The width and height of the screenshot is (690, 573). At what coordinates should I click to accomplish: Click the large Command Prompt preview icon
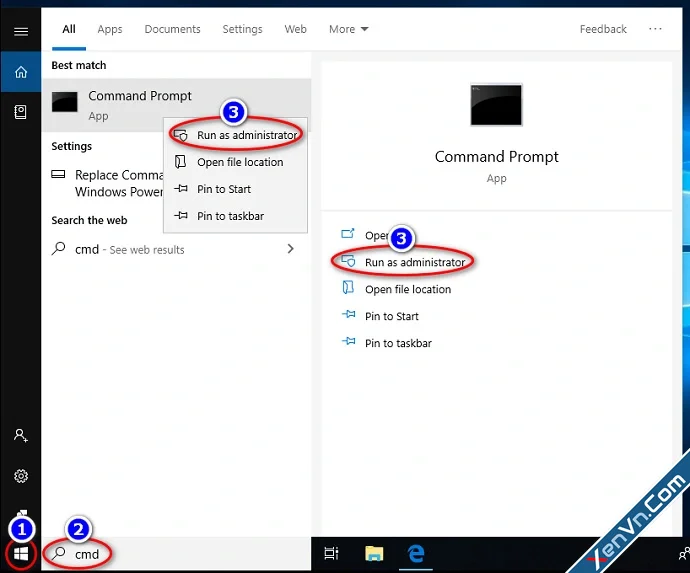pyautogui.click(x=496, y=105)
